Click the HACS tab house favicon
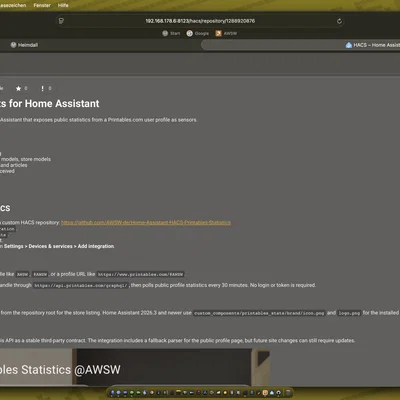Screen dimensions: 400x400 coord(349,45)
